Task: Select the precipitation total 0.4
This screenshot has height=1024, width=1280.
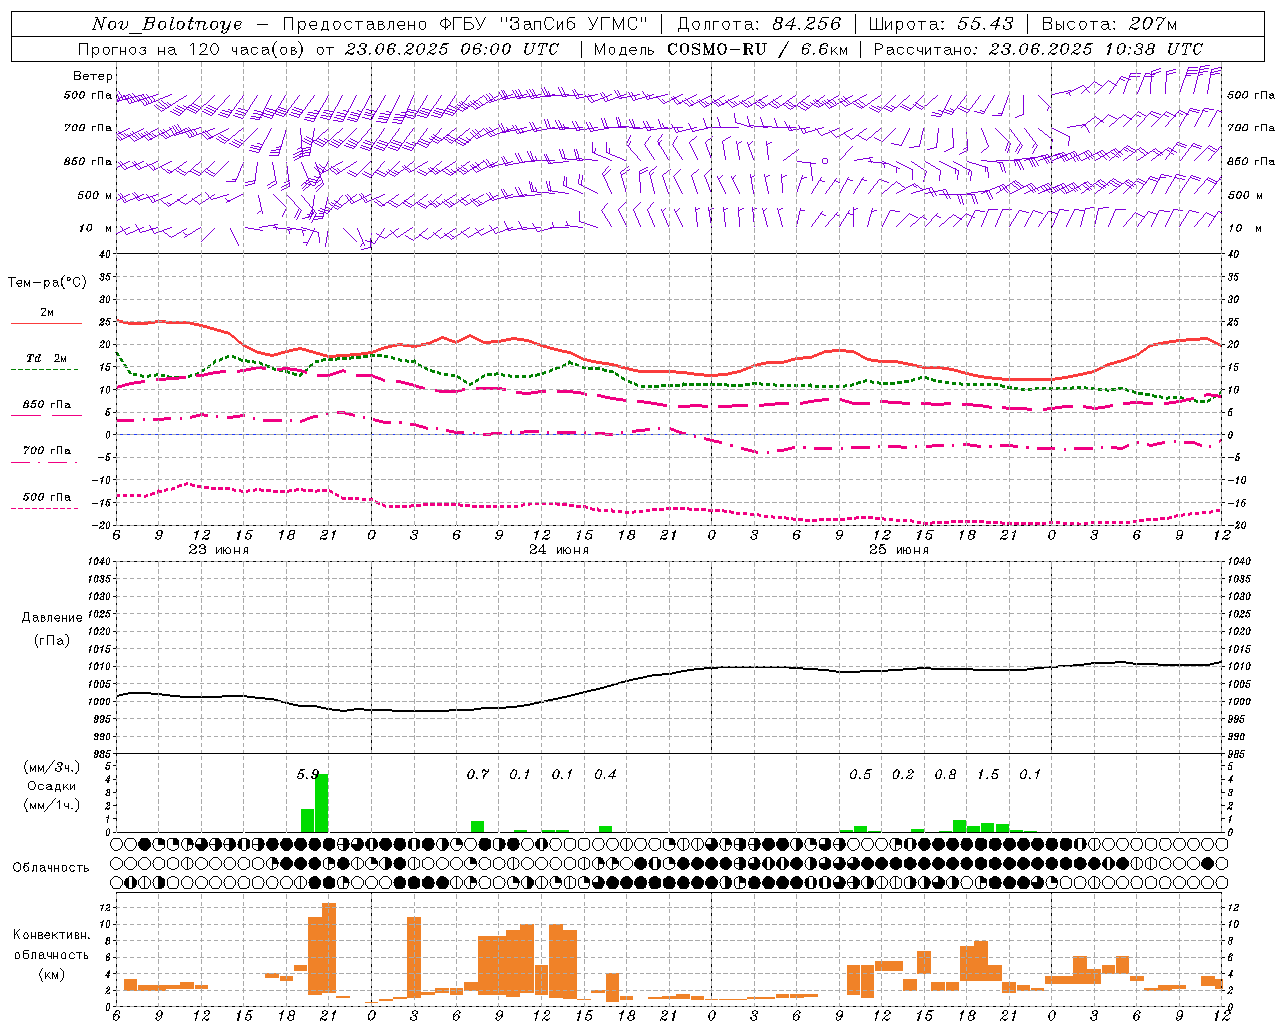Action: 605,774
